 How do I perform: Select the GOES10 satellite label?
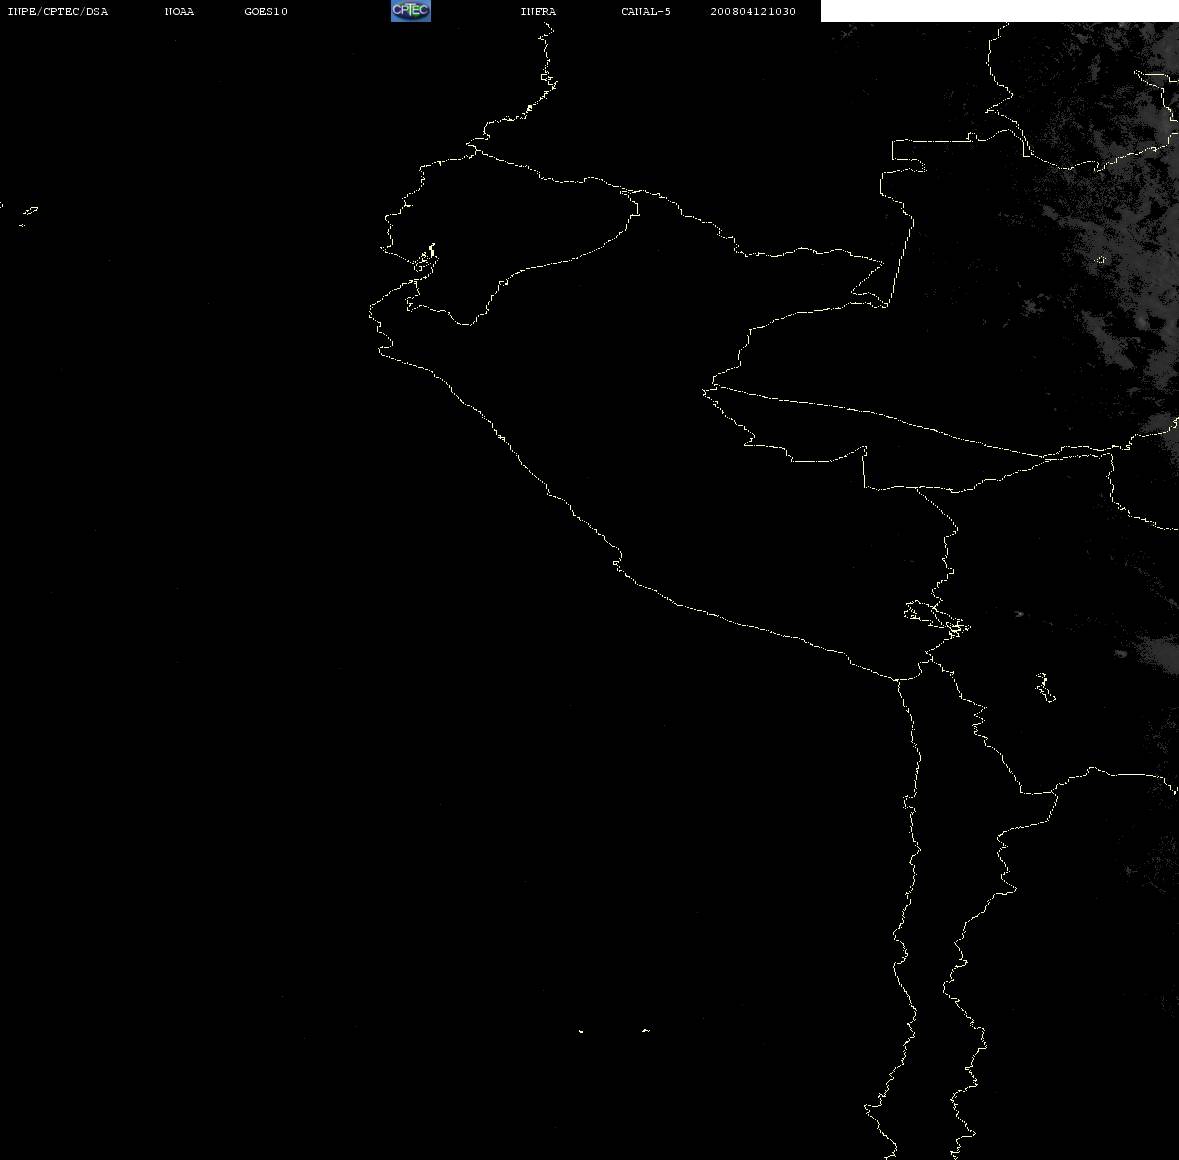pos(265,11)
